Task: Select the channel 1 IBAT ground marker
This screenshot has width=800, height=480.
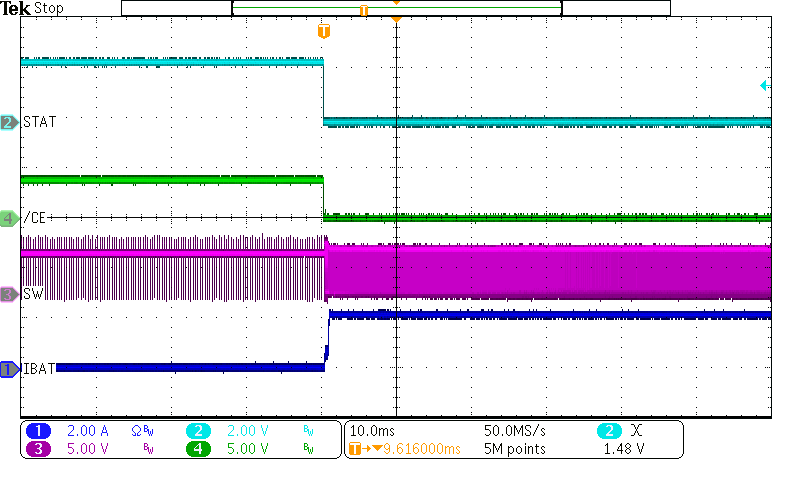Action: tap(9, 369)
